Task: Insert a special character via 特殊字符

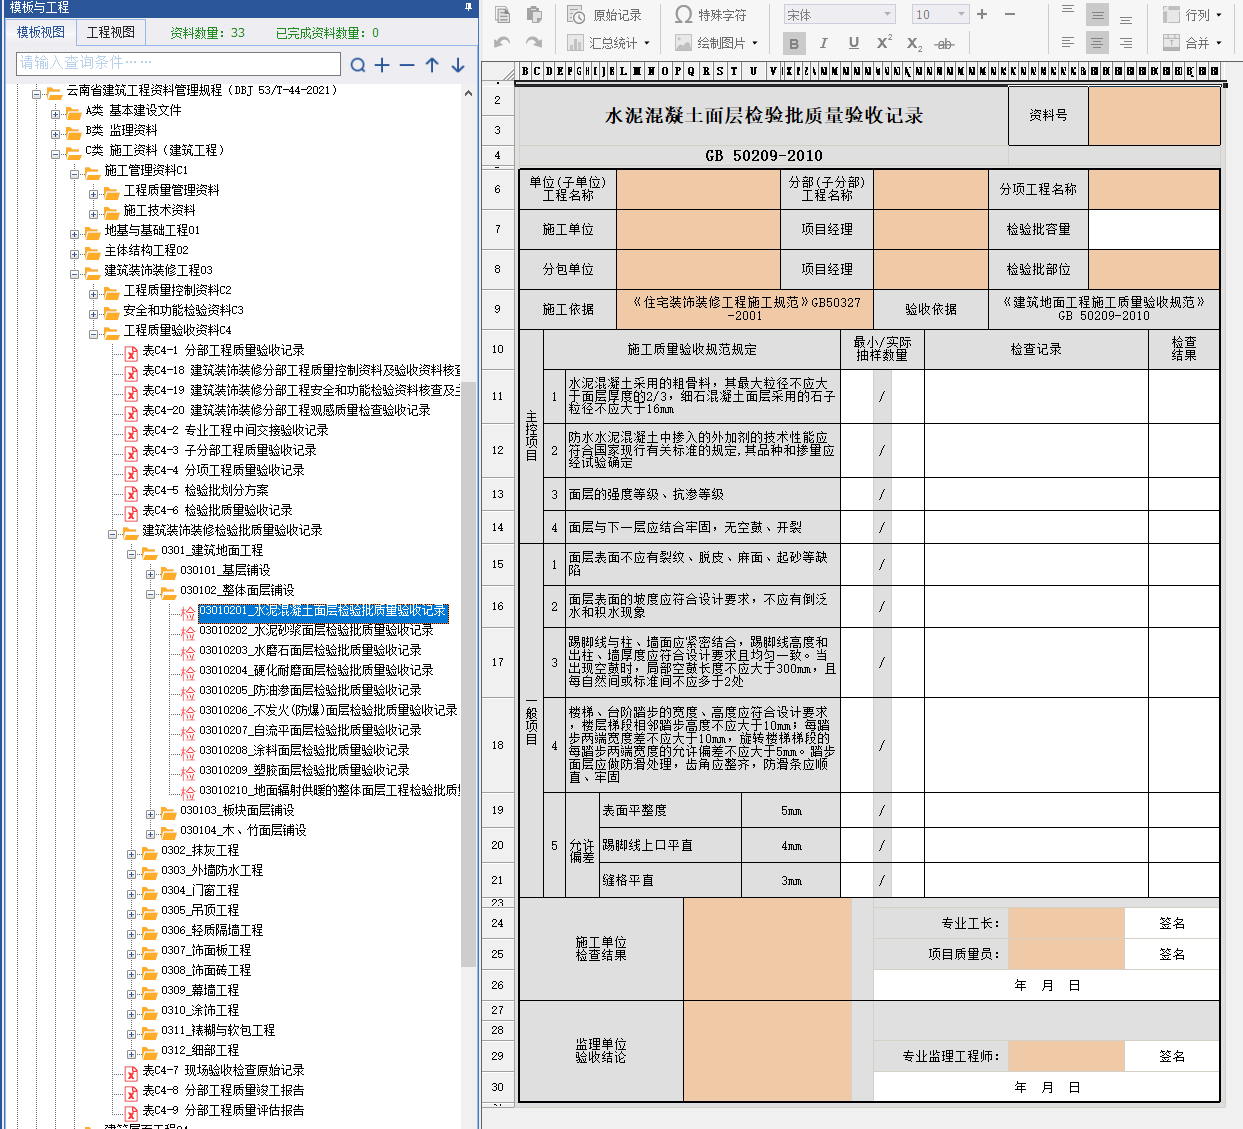Action: coord(711,15)
